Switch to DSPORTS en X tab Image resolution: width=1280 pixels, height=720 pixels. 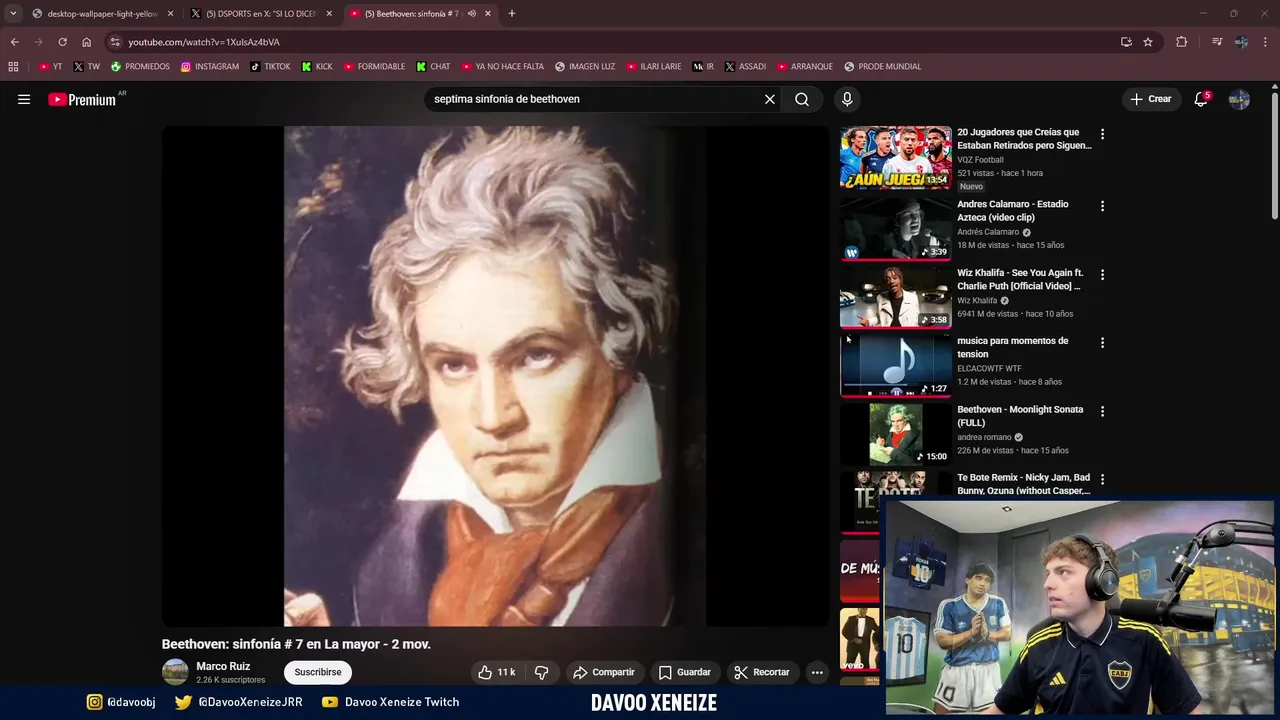(260, 13)
